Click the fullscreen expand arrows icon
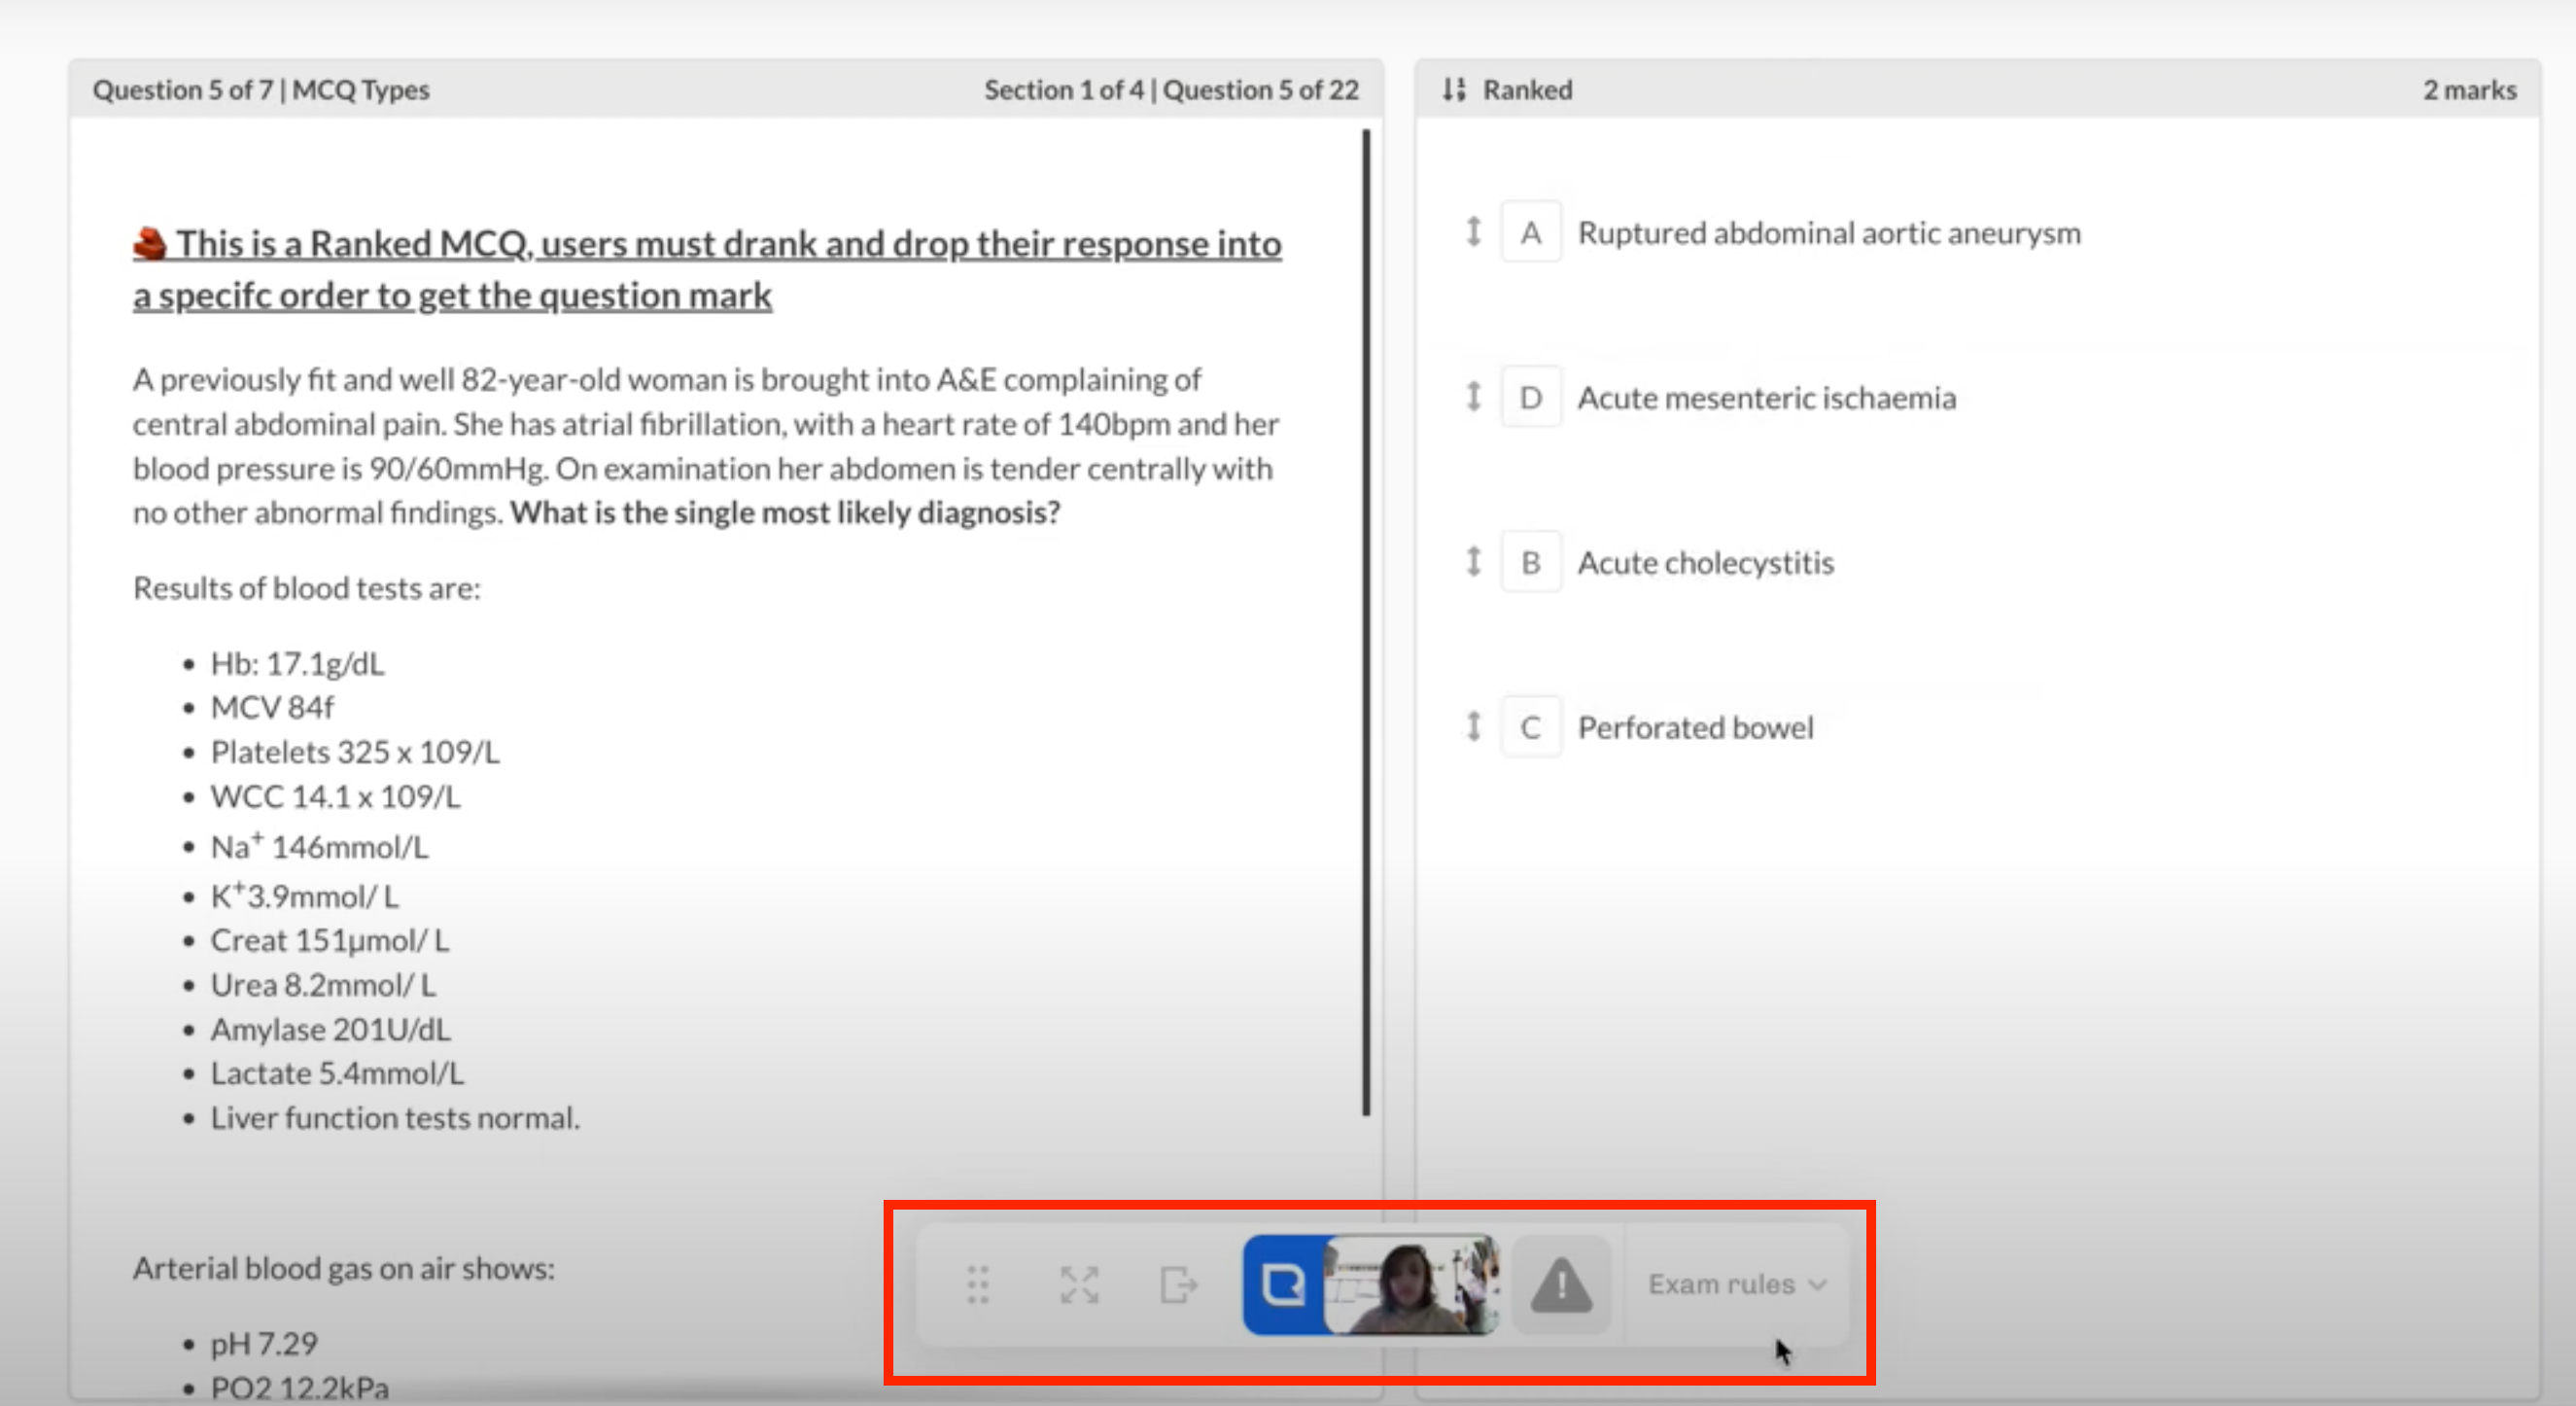The width and height of the screenshot is (2576, 1406). pos(1079,1284)
